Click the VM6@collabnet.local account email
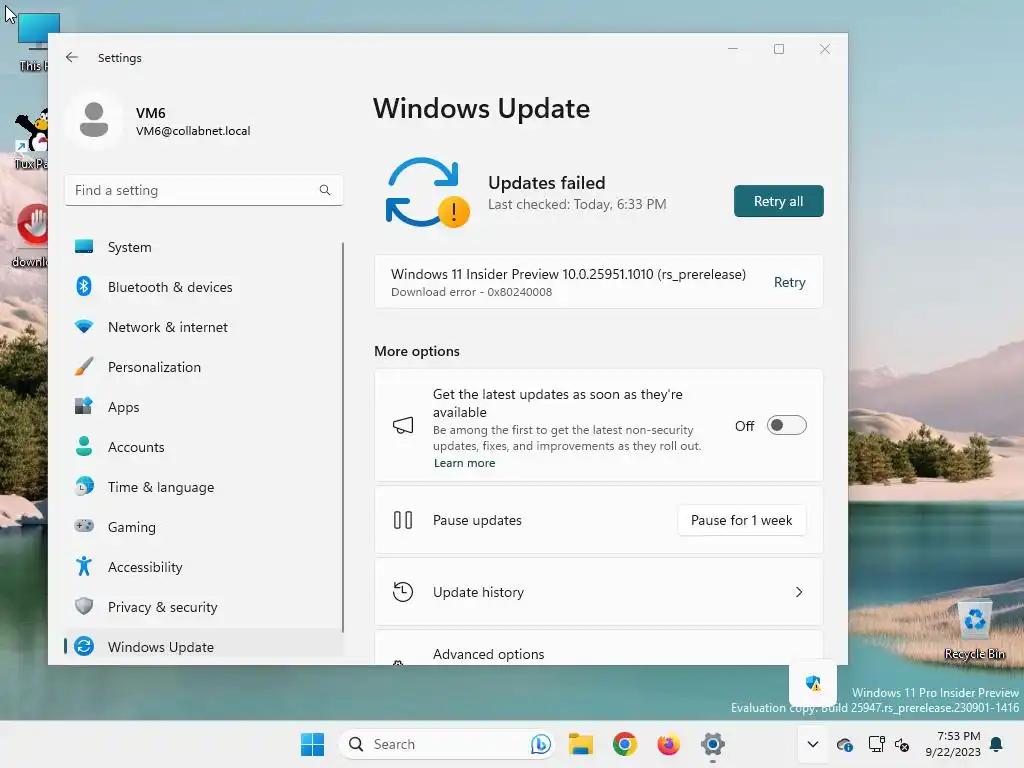1024x768 pixels. [x=193, y=131]
